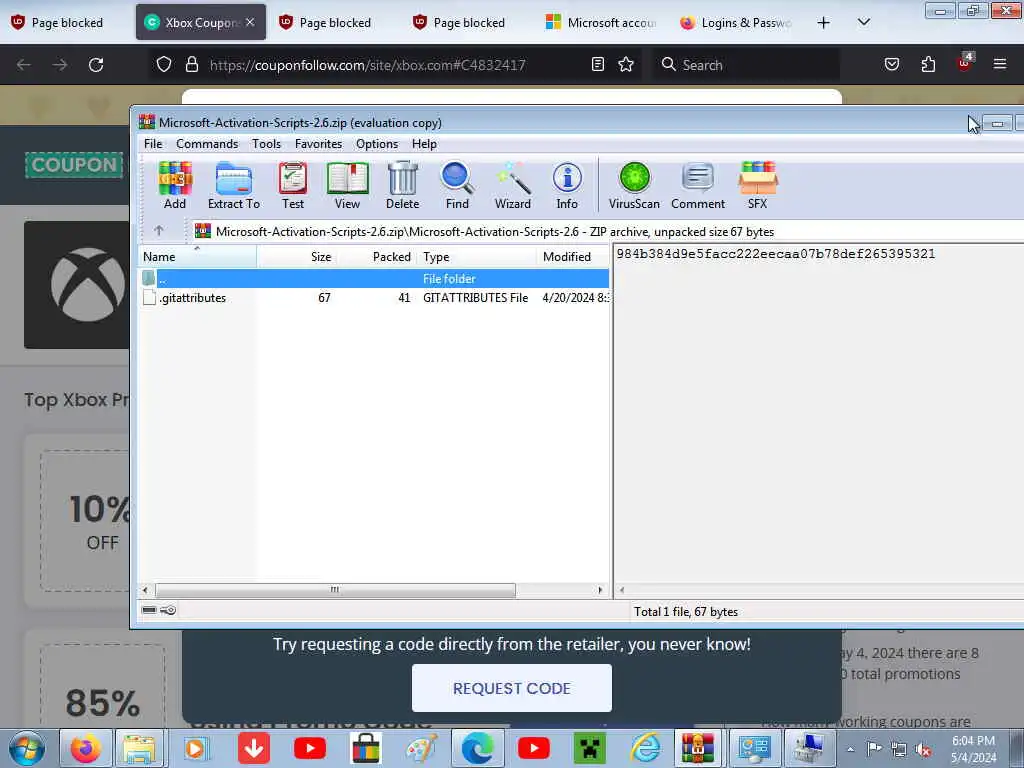This screenshot has width=1024, height=768.
Task: Click the Firefox tracking protection shield icon
Action: pos(164,65)
